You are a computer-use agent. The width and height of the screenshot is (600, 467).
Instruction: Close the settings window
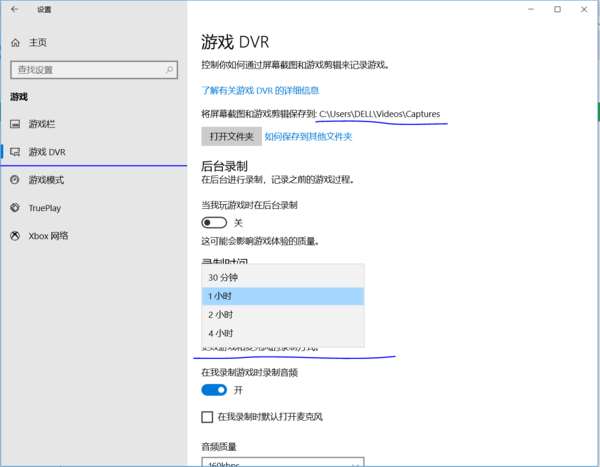[x=584, y=9]
